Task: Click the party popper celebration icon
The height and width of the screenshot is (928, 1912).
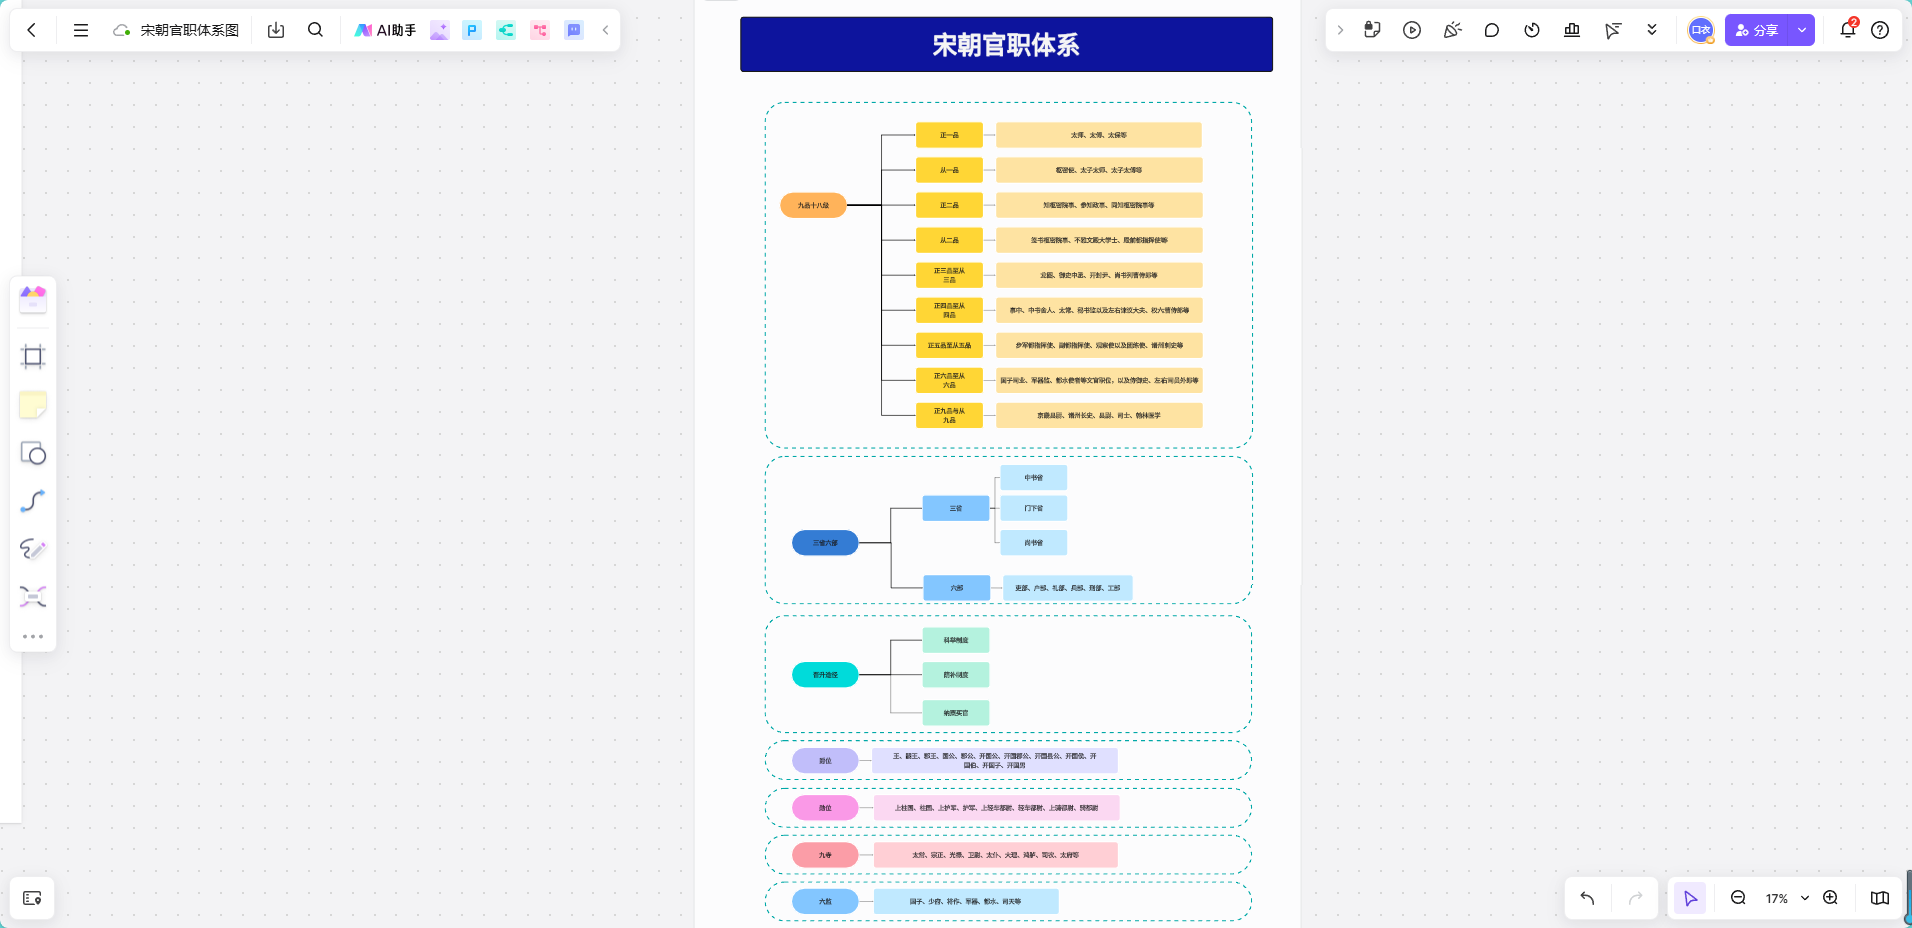Action: [x=1452, y=30]
